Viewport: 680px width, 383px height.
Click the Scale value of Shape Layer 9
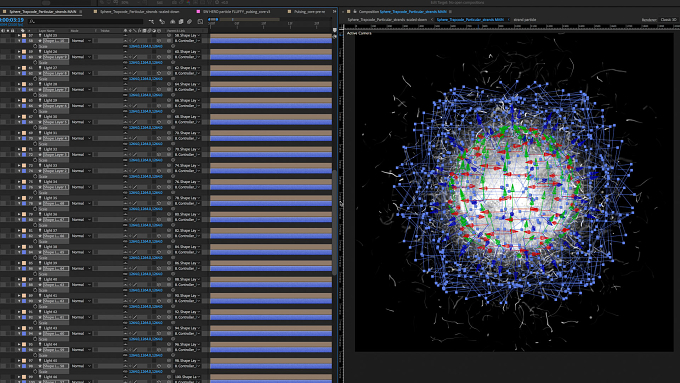coord(146,62)
